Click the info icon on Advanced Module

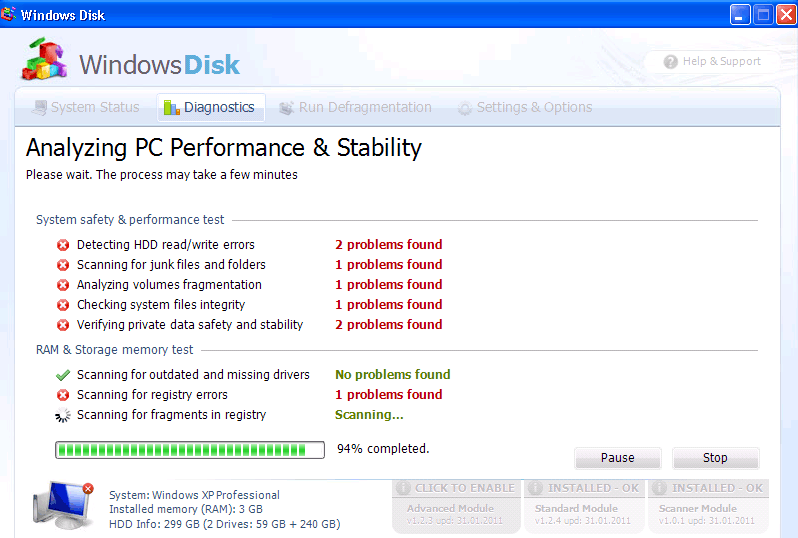point(403,489)
